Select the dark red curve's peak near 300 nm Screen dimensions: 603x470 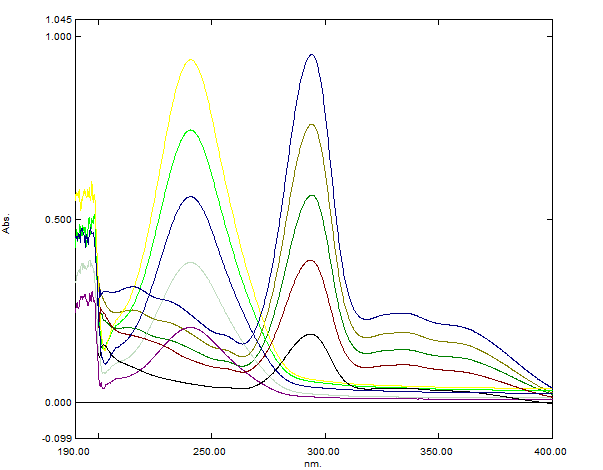click(311, 261)
